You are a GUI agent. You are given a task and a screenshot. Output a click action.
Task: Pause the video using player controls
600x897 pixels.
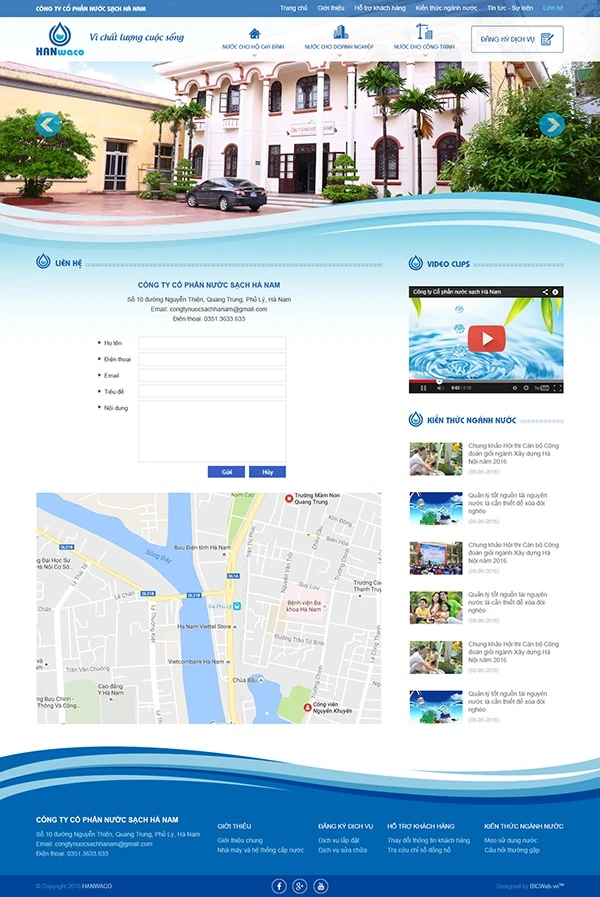[x=423, y=388]
